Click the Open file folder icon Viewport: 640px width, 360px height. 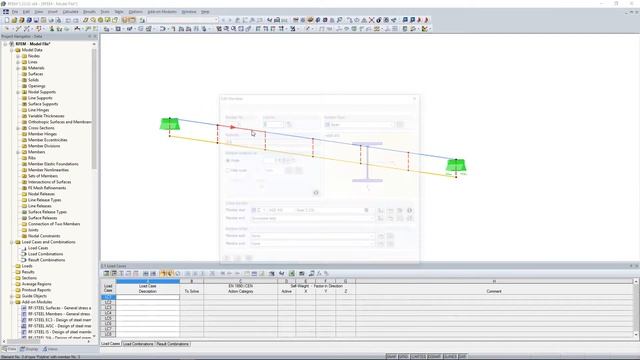pos(14,20)
